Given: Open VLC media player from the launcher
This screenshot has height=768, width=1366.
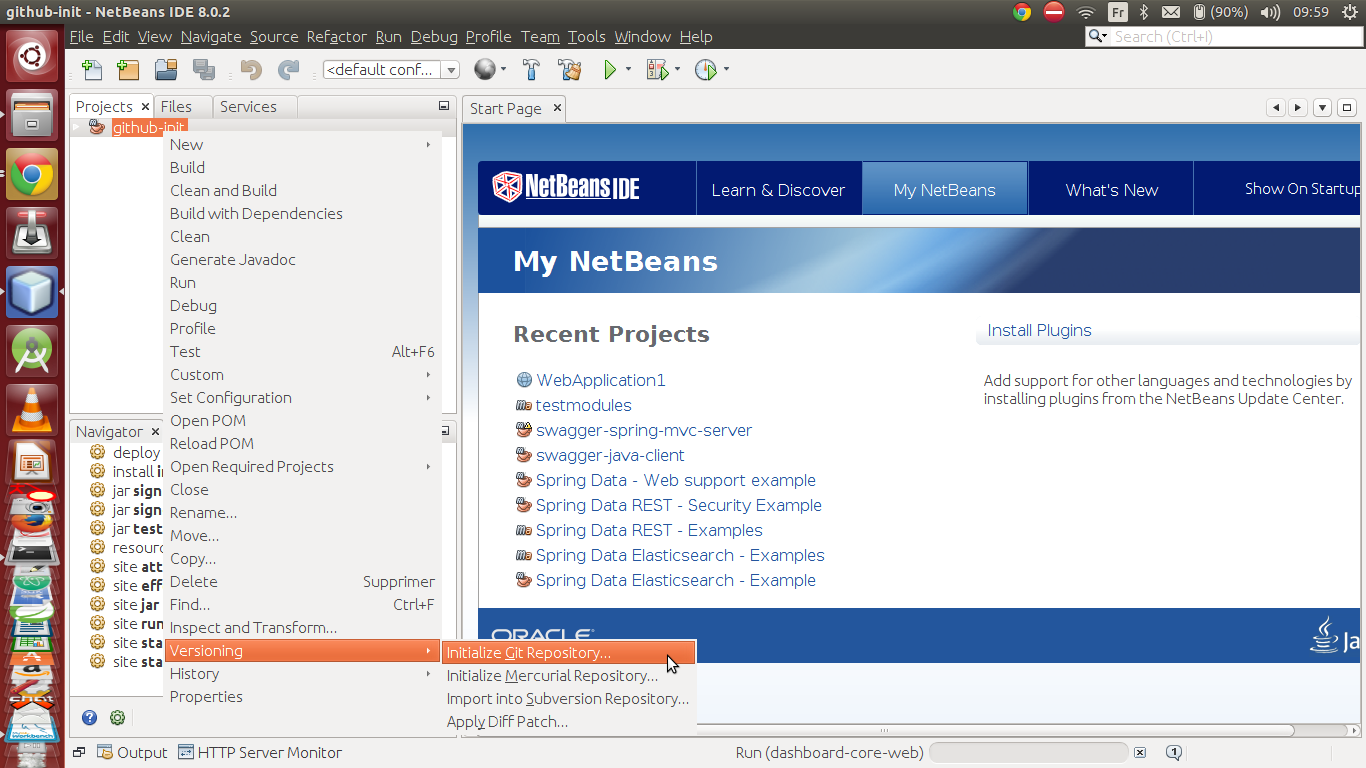Looking at the screenshot, I should point(32,408).
